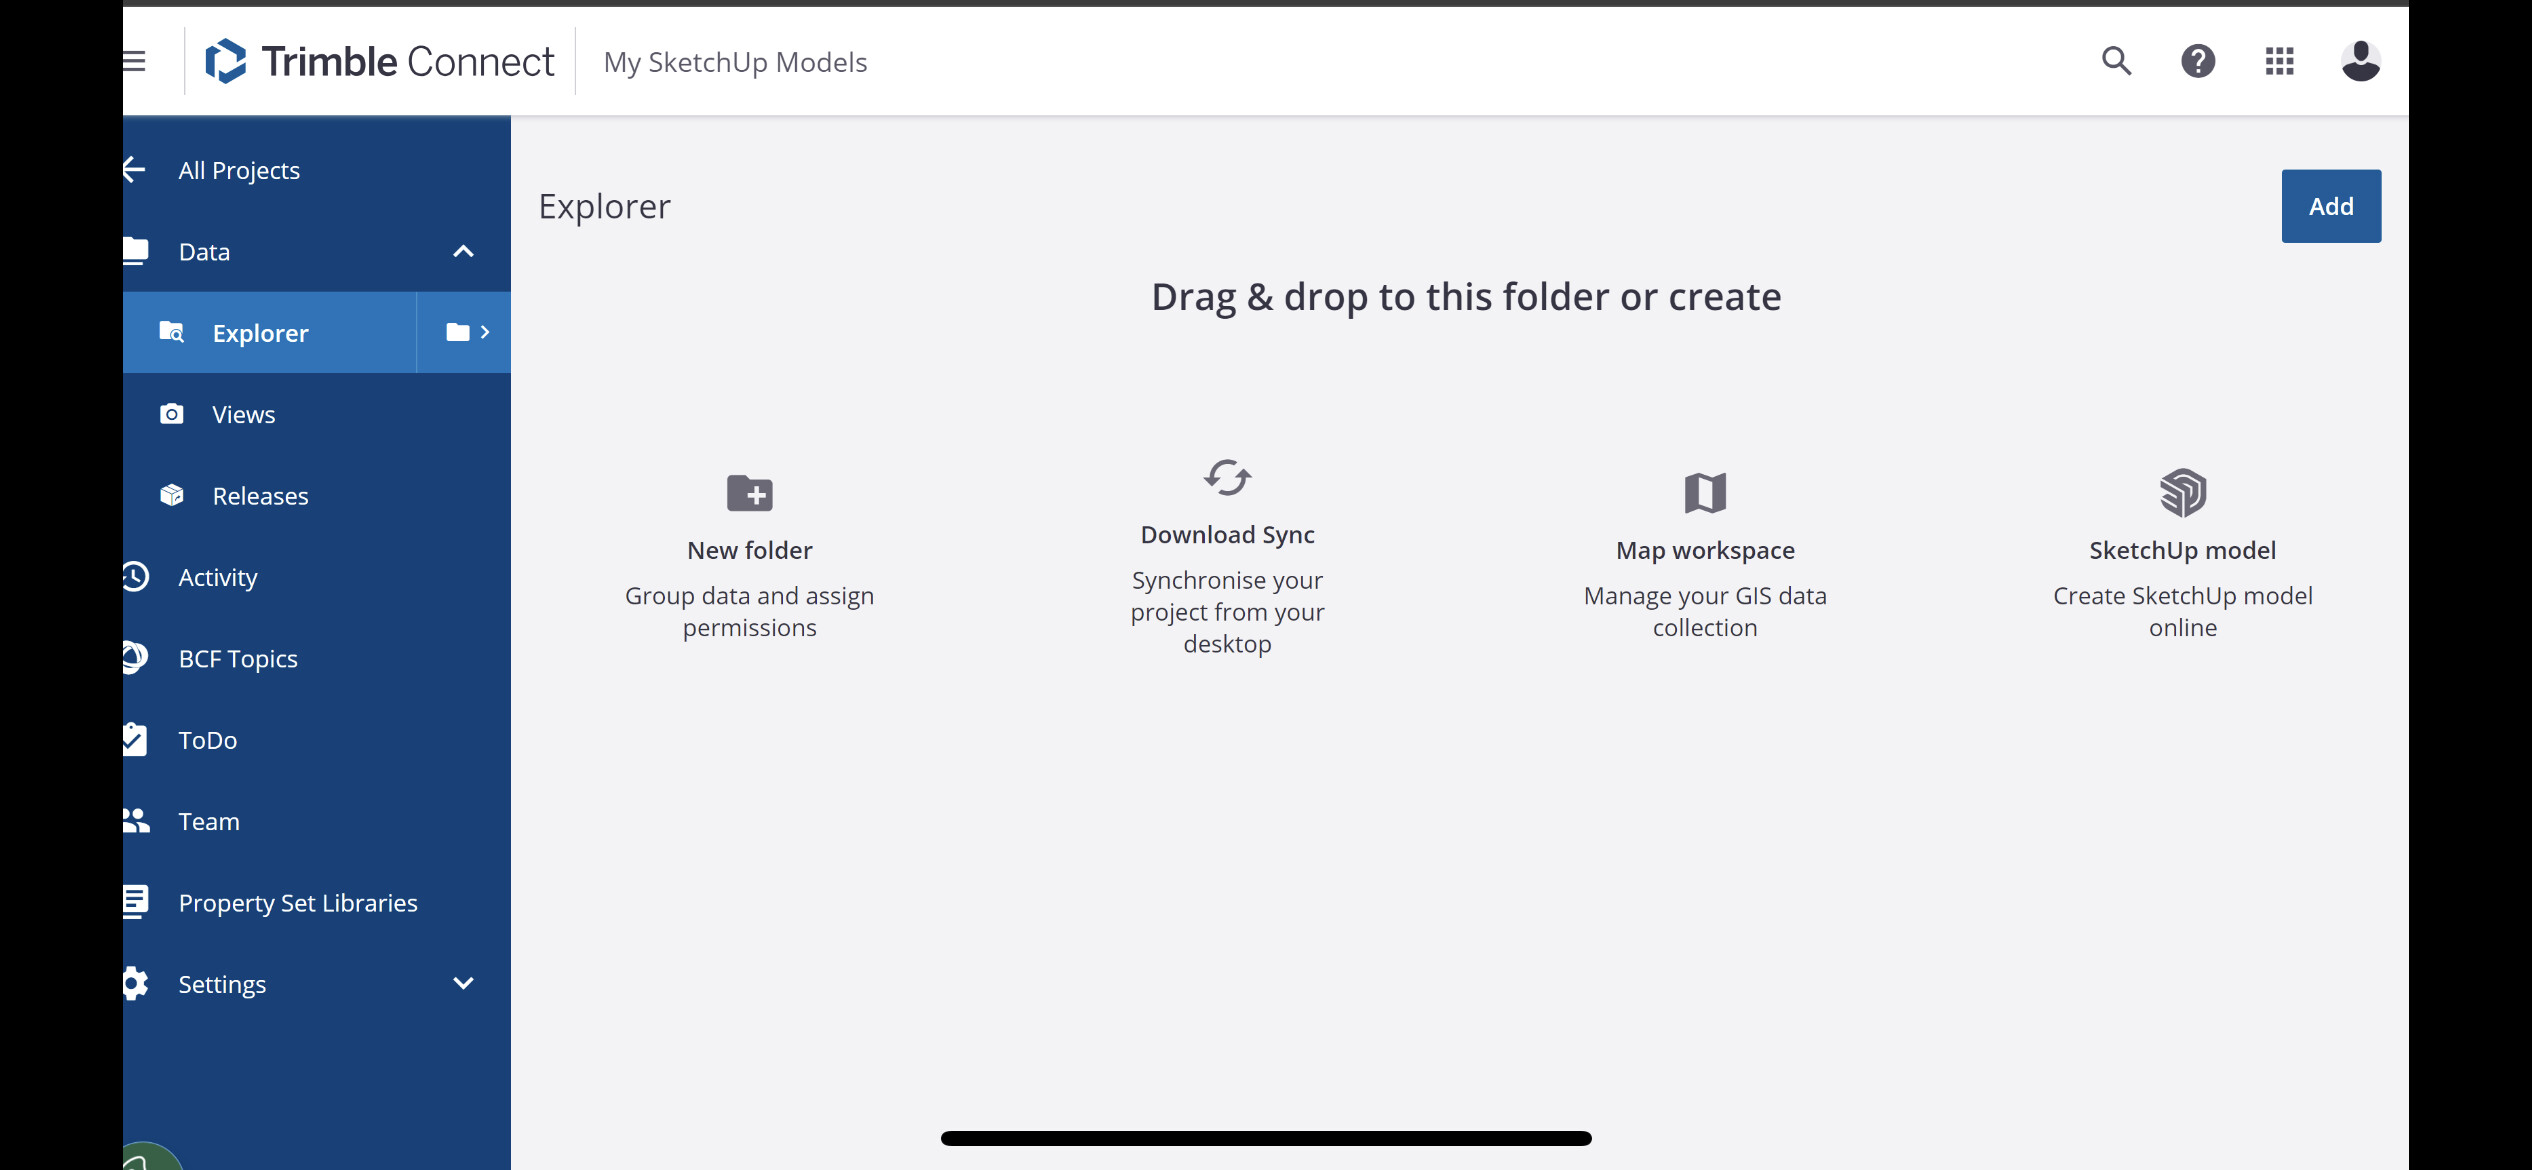Click the Add button

(x=2331, y=206)
